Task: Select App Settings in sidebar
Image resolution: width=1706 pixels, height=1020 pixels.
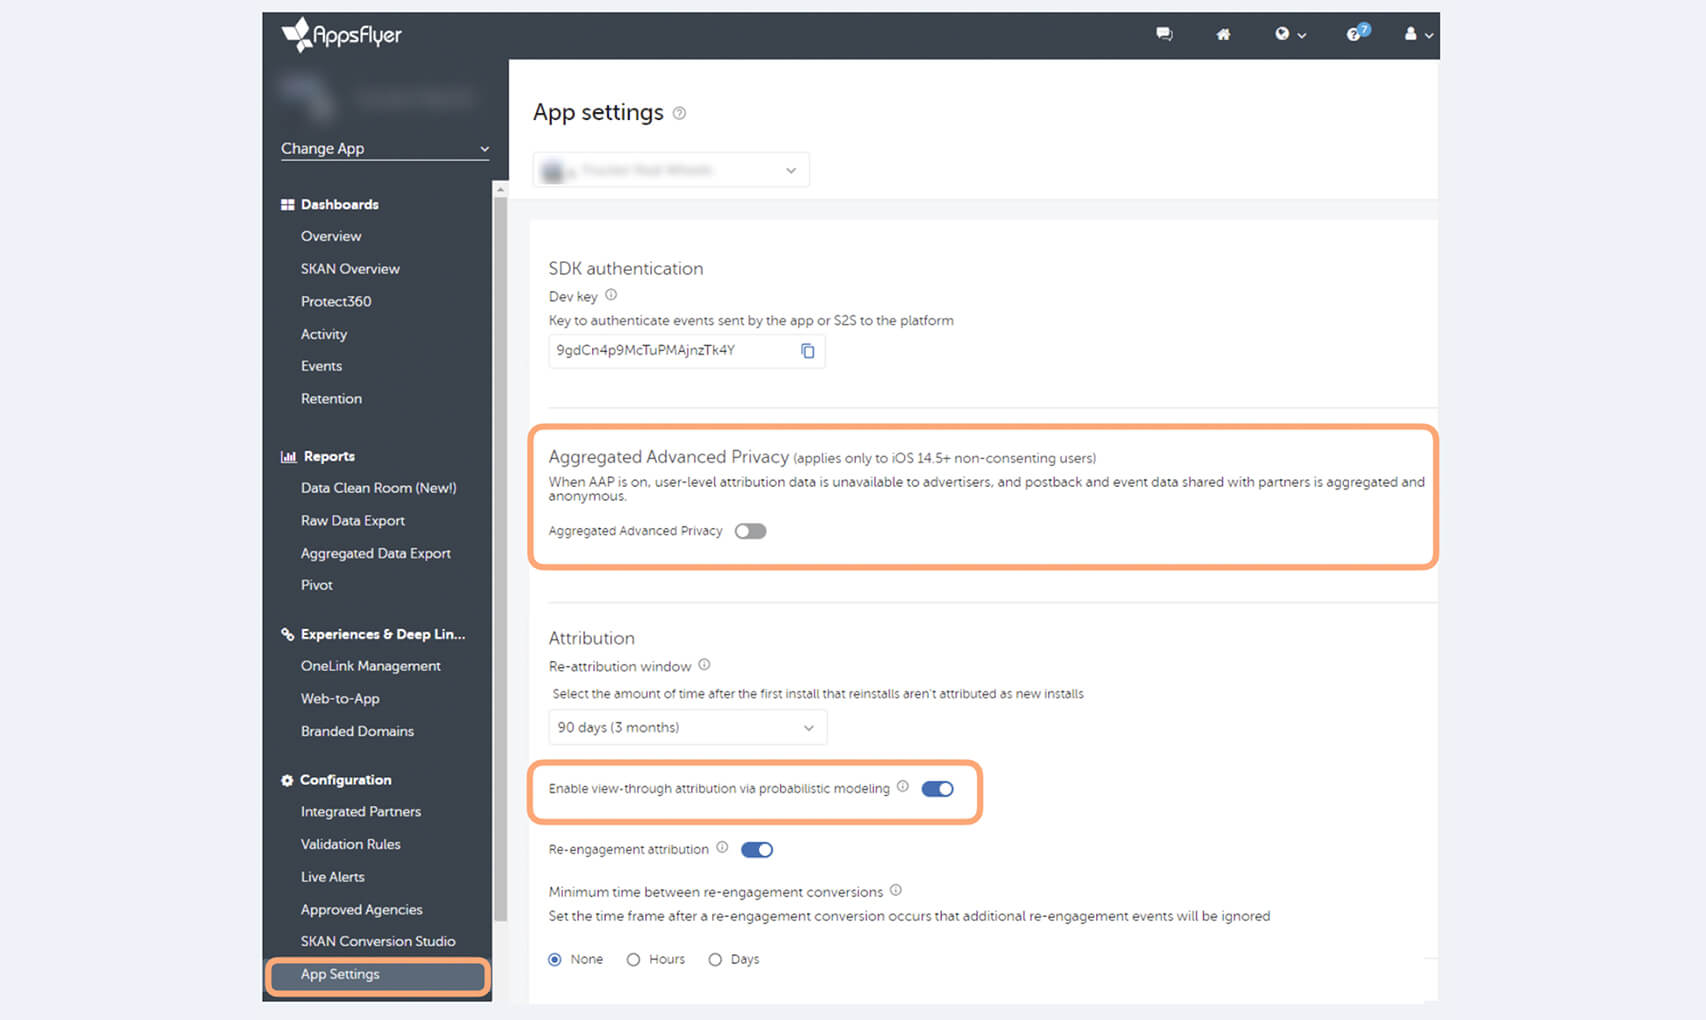Action: pyautogui.click(x=378, y=975)
